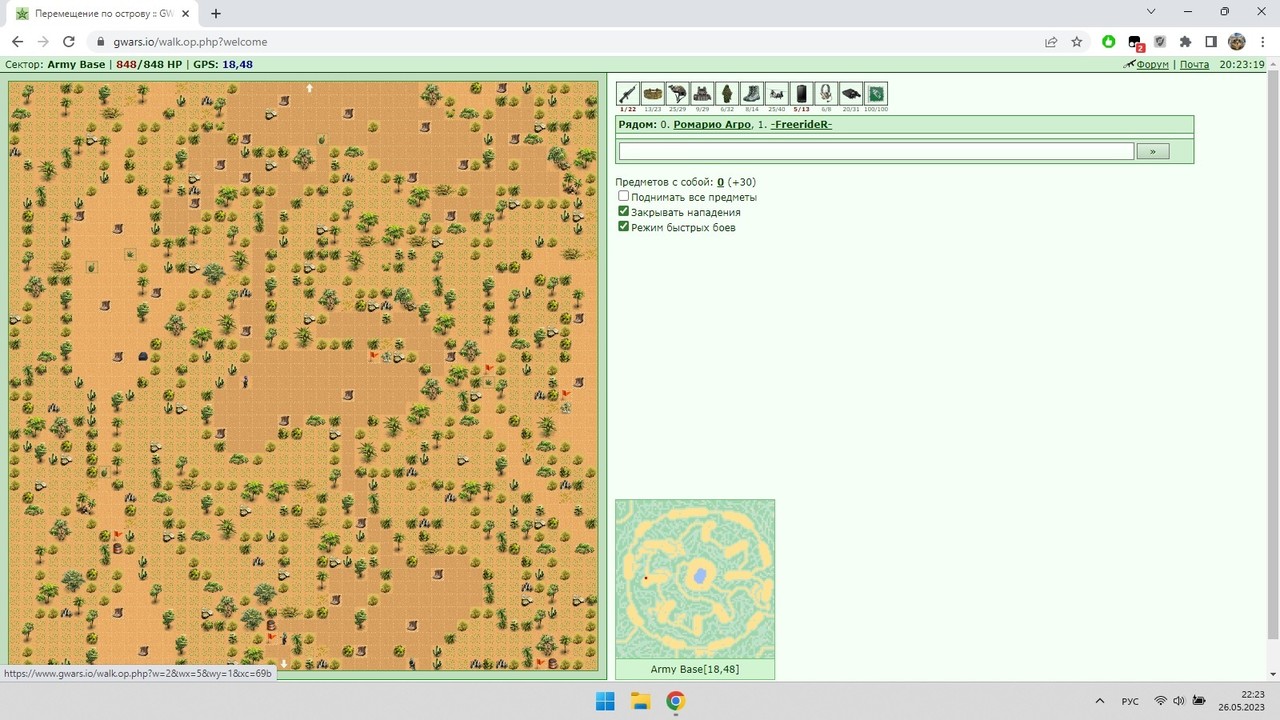Screen dimensions: 1280x720
Task: Switch the РУС input language
Action: pos(1130,701)
